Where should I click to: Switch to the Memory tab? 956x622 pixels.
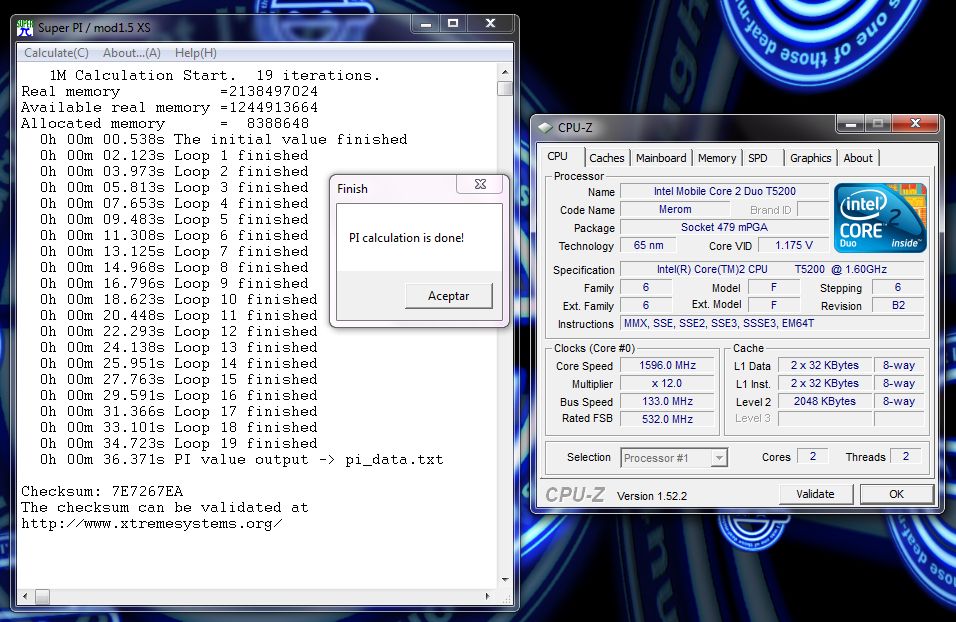tap(717, 158)
